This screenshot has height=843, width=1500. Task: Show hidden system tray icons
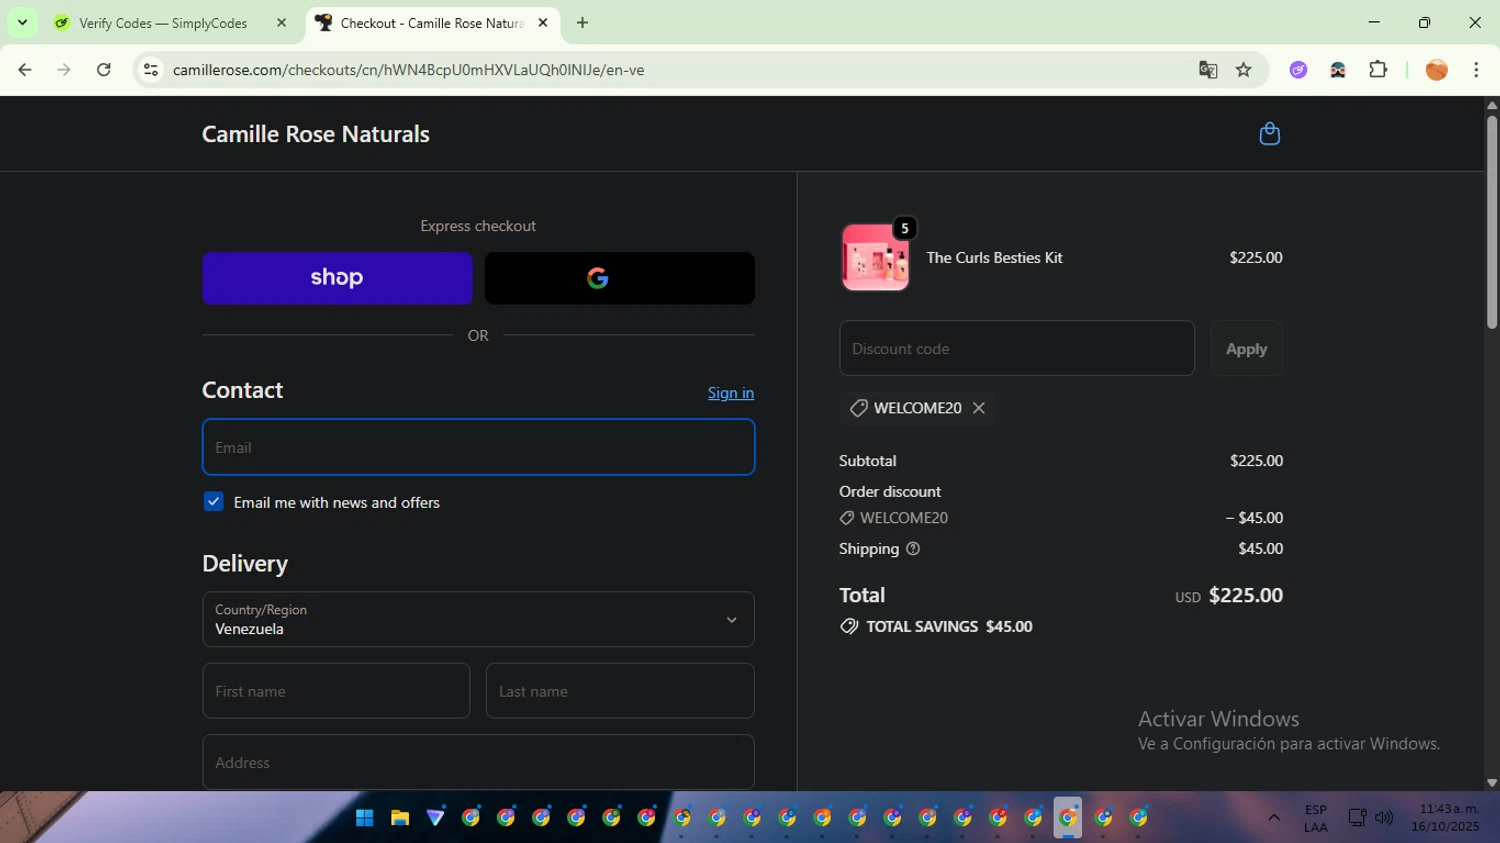pos(1274,818)
